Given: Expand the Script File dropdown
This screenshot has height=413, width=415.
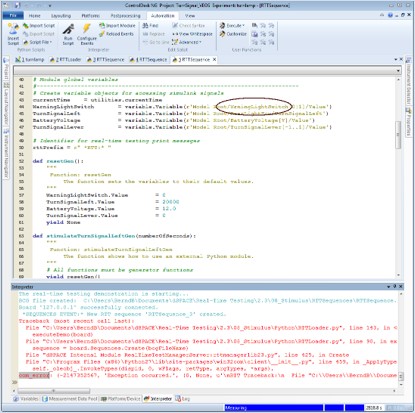Looking at the screenshot, I should point(38,42).
